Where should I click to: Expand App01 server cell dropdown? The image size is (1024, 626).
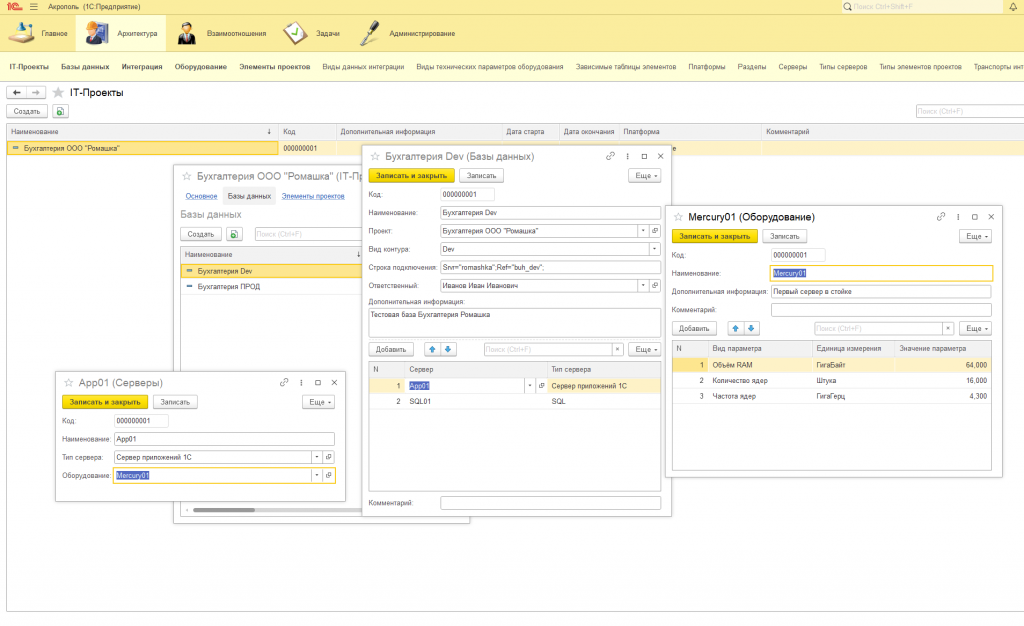pos(530,386)
